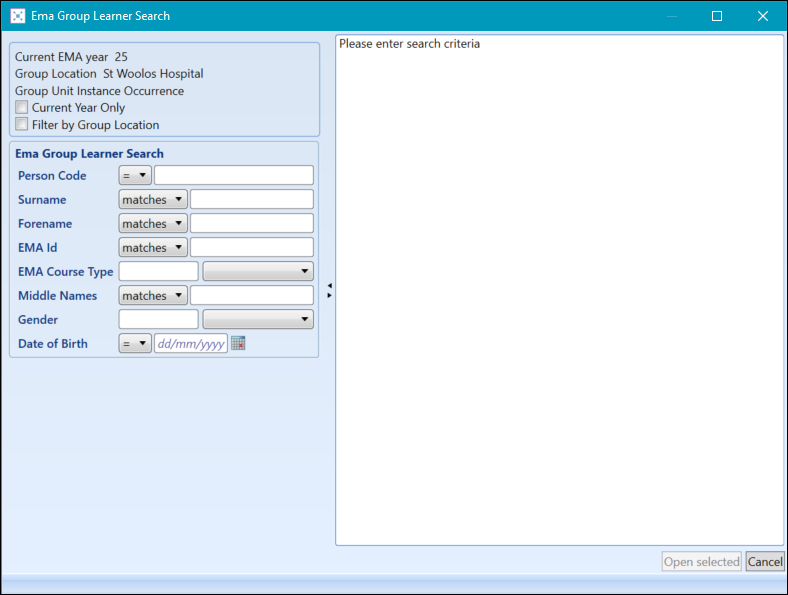Click the application icon in title bar
Screen dimensions: 788x595
pyautogui.click(x=18, y=16)
